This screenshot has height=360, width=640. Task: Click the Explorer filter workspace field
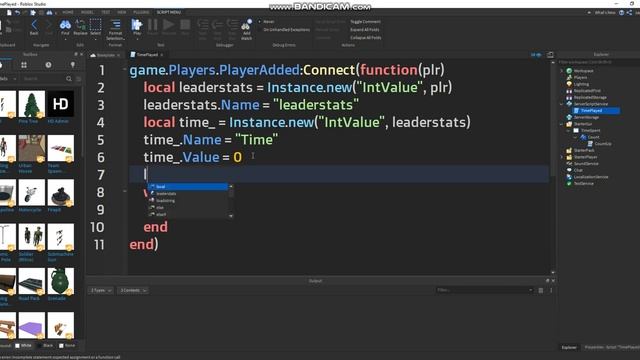pyautogui.click(x=599, y=62)
